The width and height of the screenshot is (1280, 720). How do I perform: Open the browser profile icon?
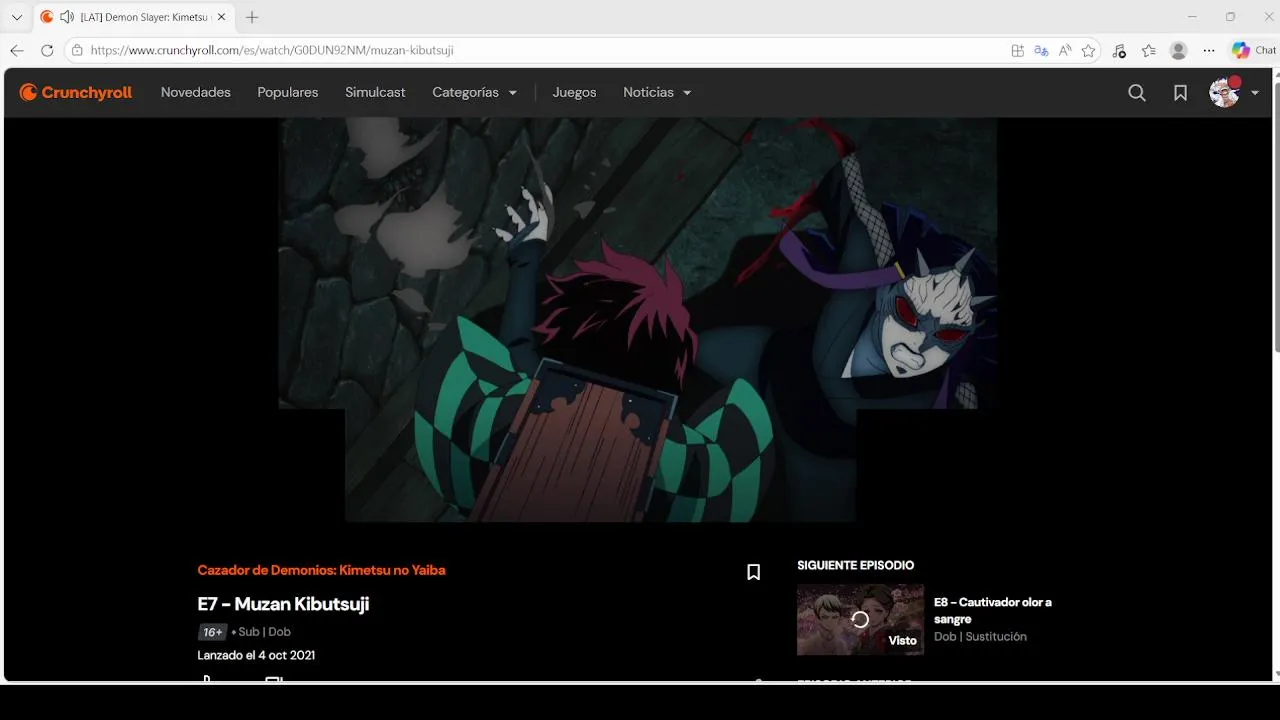tap(1179, 50)
